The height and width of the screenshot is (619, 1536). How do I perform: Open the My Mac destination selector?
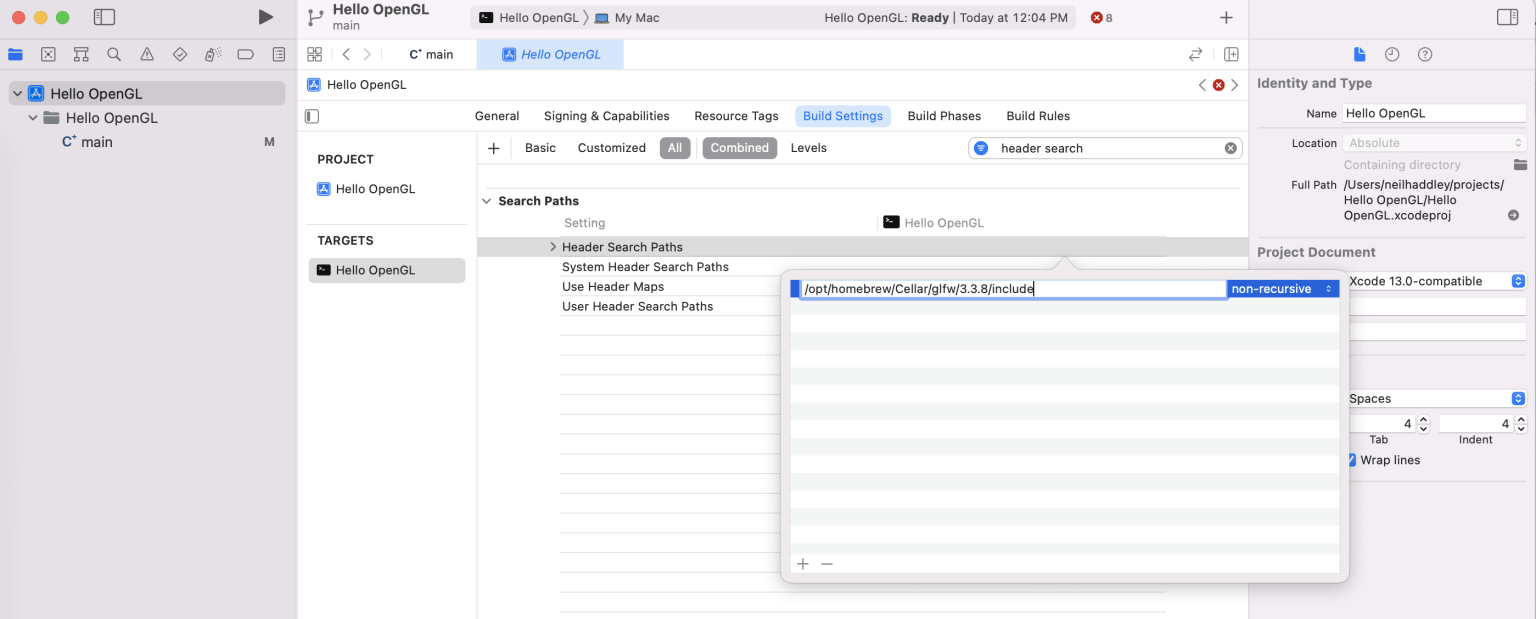click(628, 18)
